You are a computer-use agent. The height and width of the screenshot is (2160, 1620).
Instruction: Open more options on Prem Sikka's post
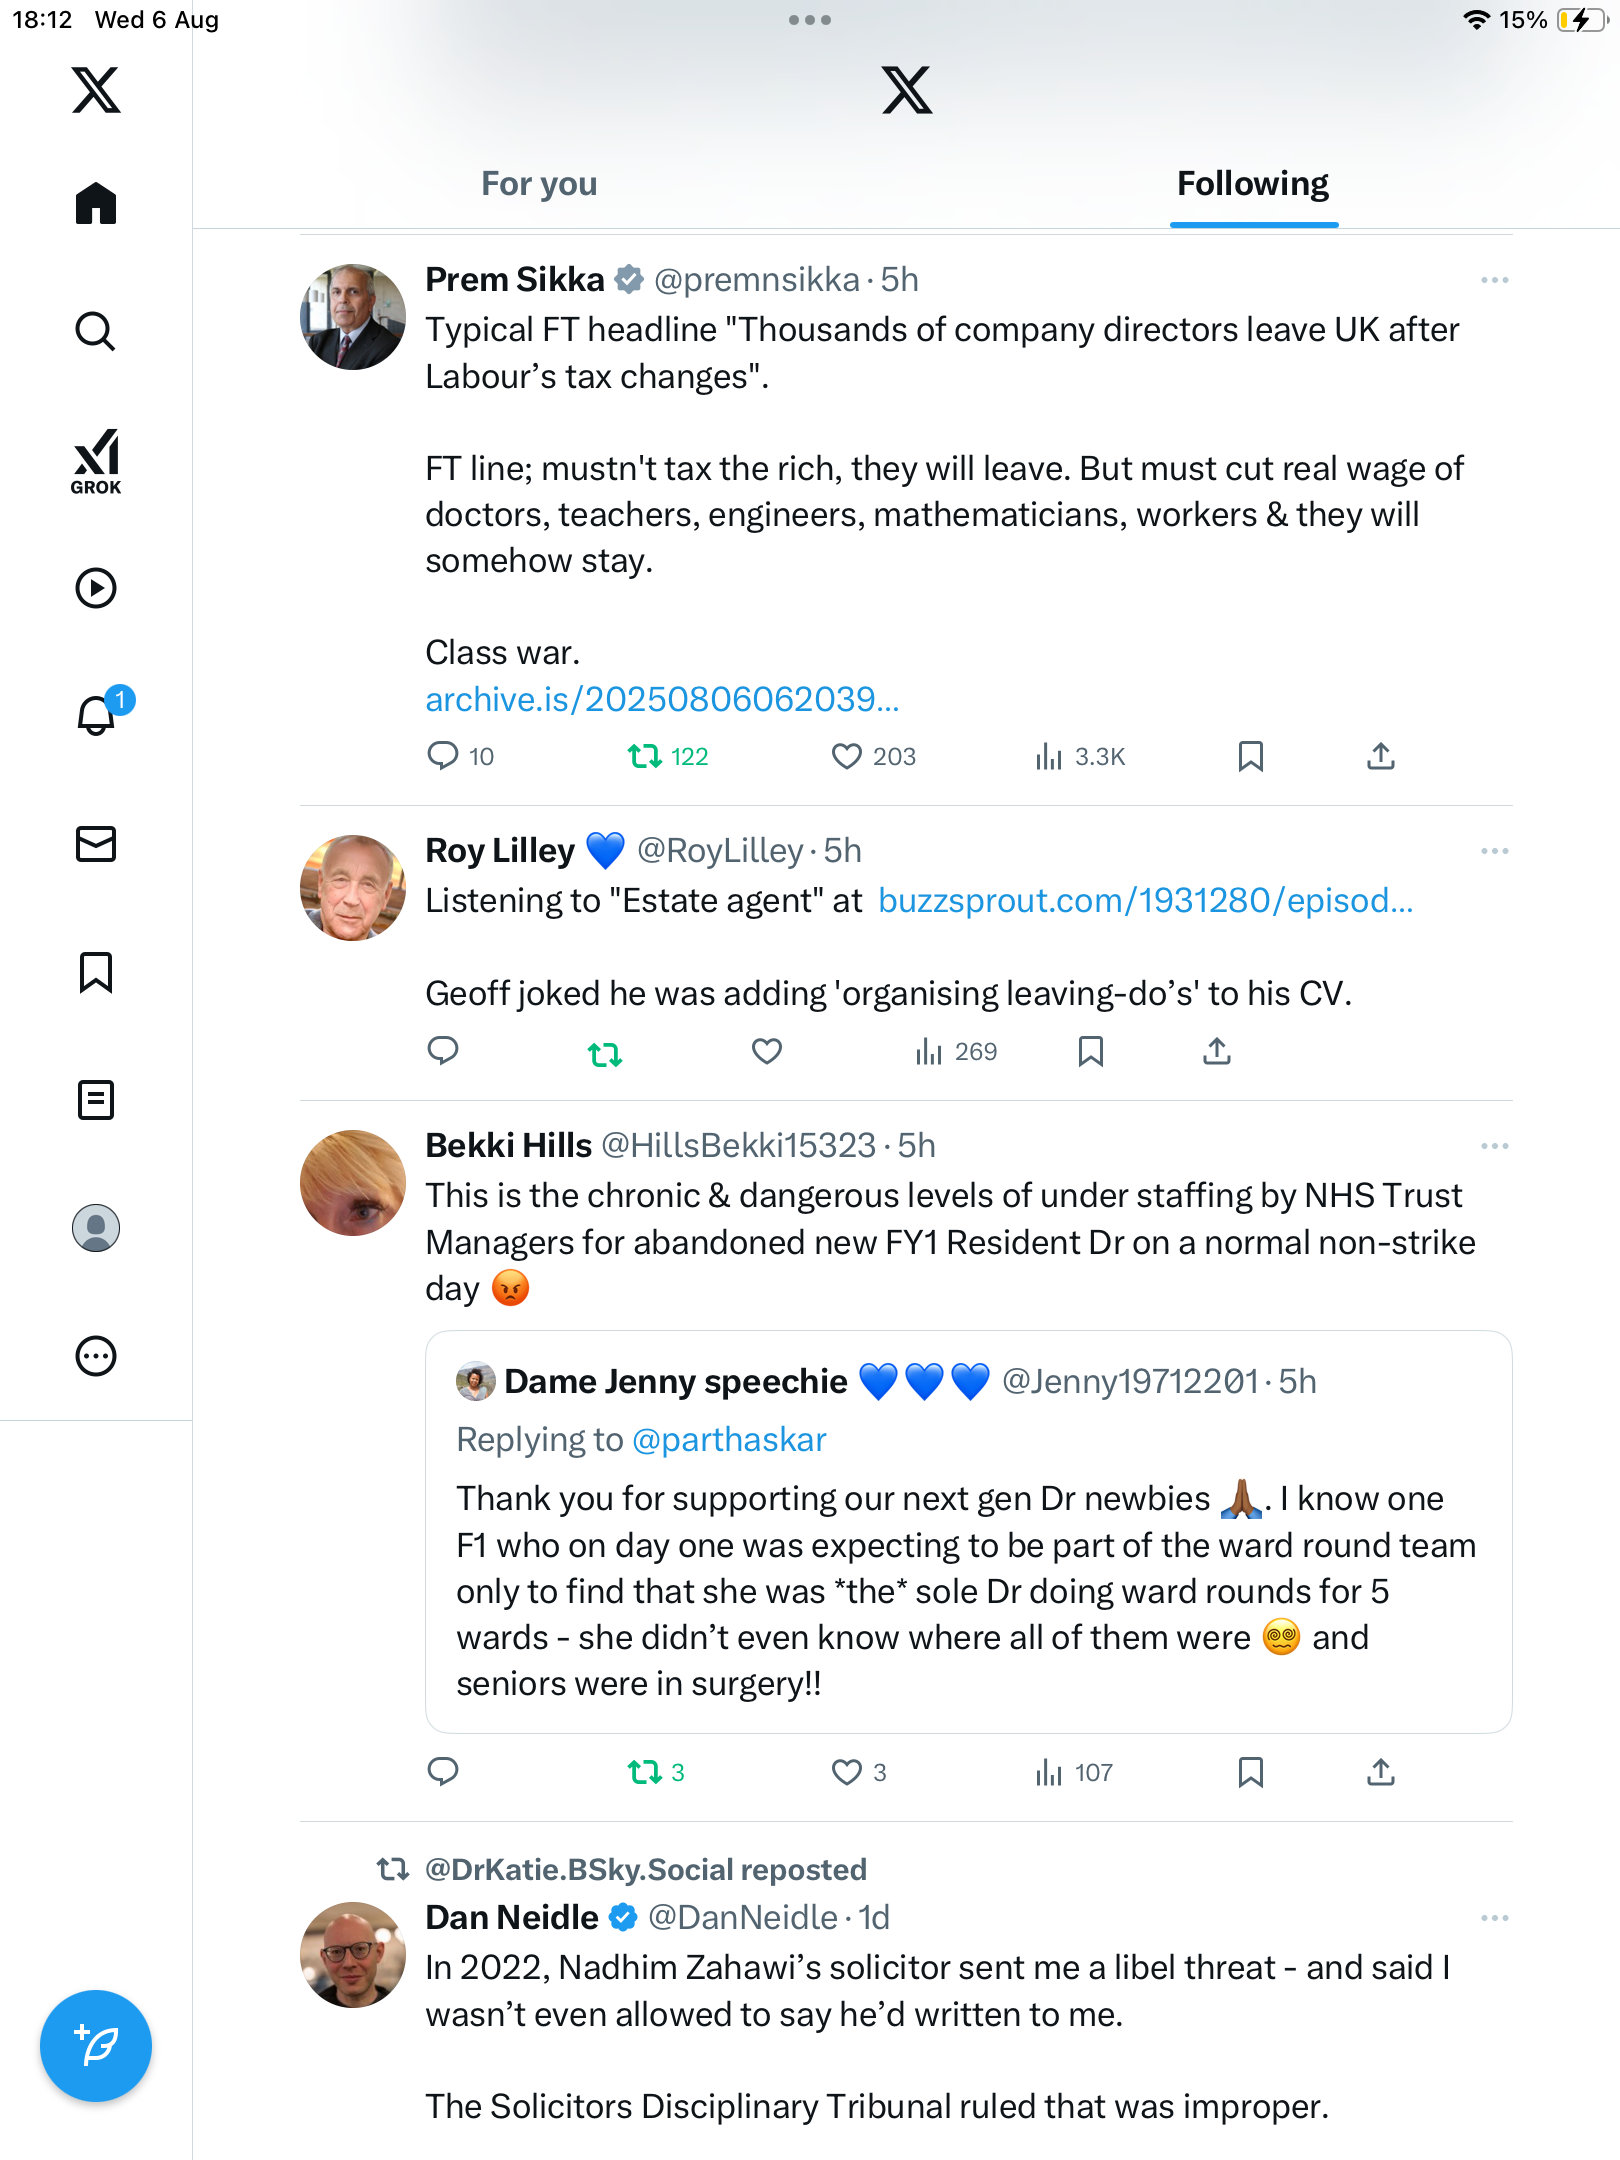click(1494, 280)
